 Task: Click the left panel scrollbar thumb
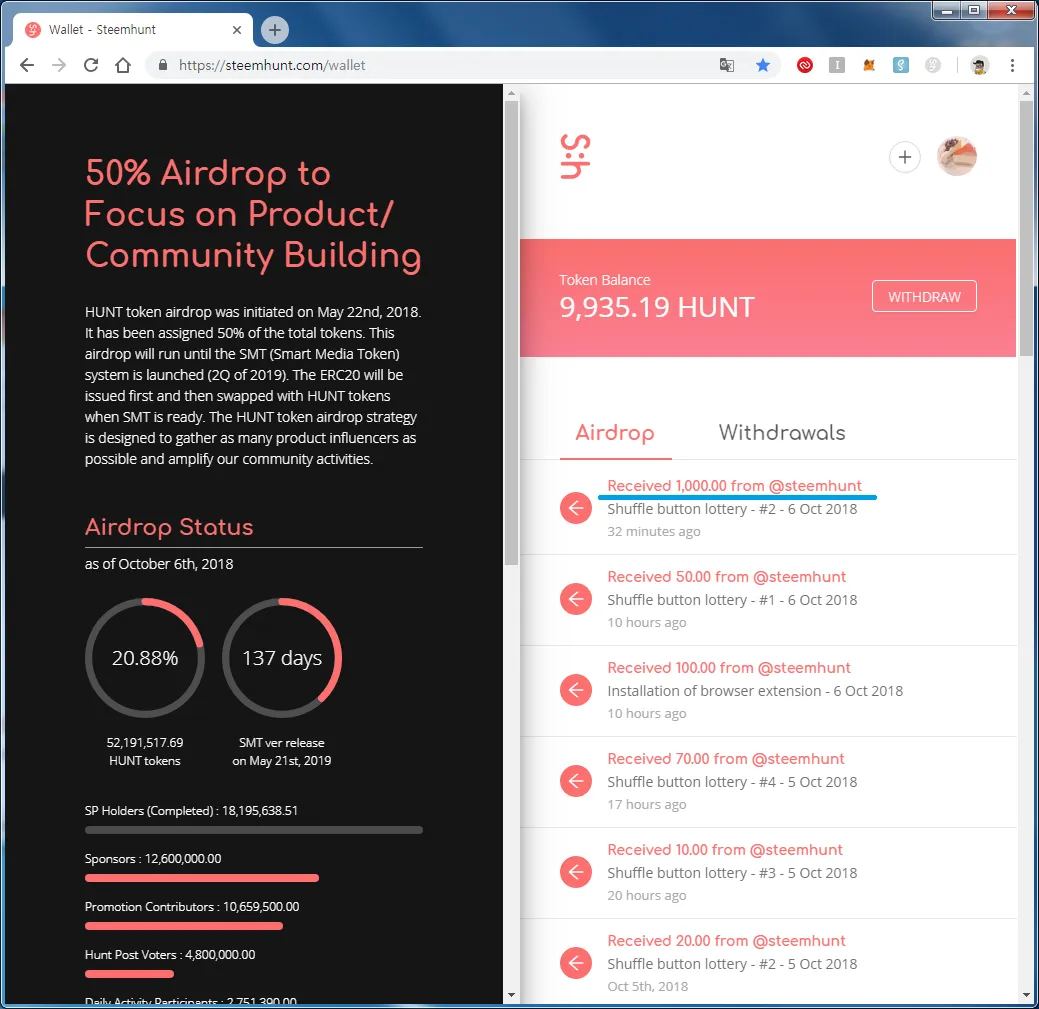coord(511,333)
